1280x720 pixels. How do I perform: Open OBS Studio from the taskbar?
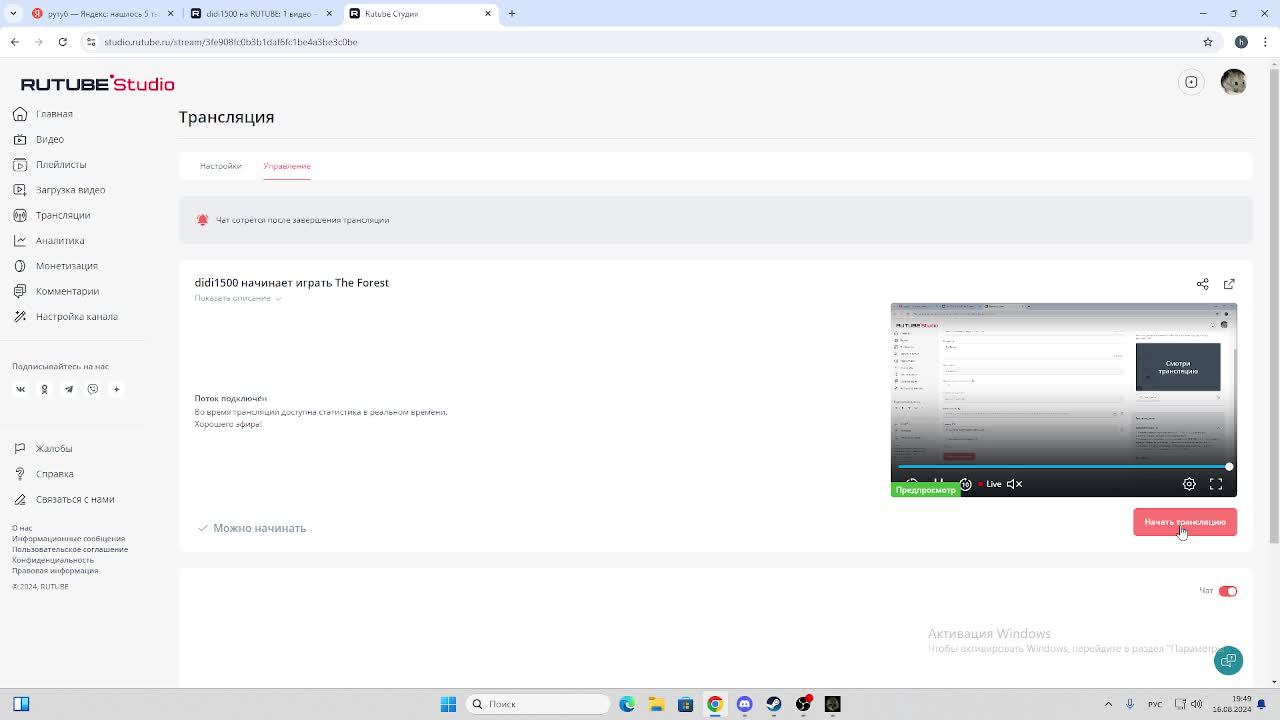pos(803,704)
